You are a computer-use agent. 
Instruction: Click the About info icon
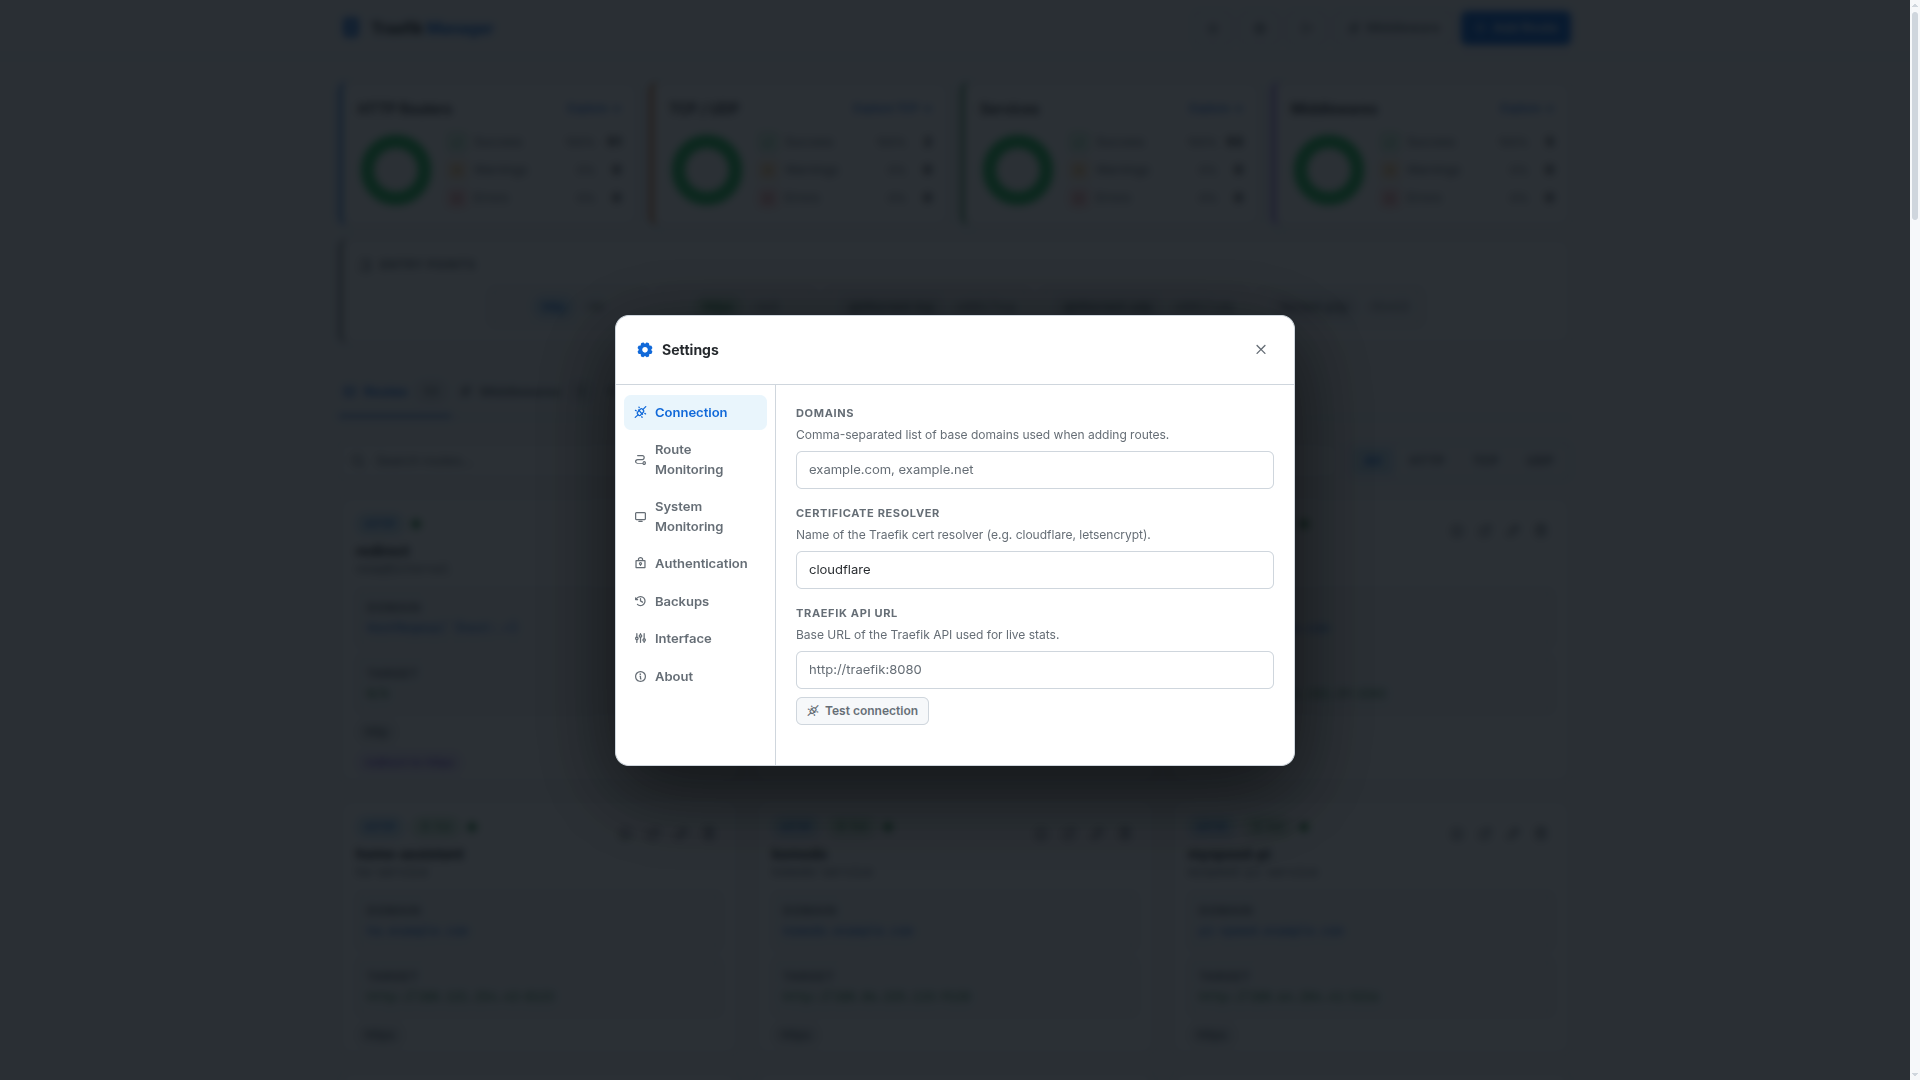(641, 676)
